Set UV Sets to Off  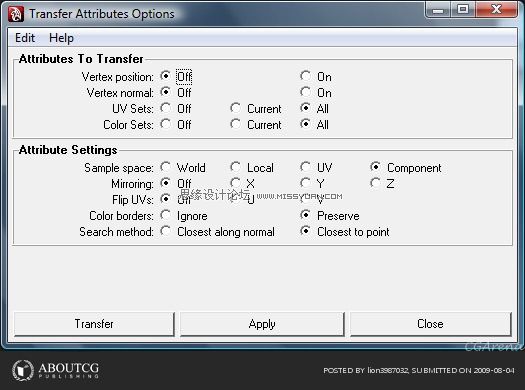click(x=165, y=108)
